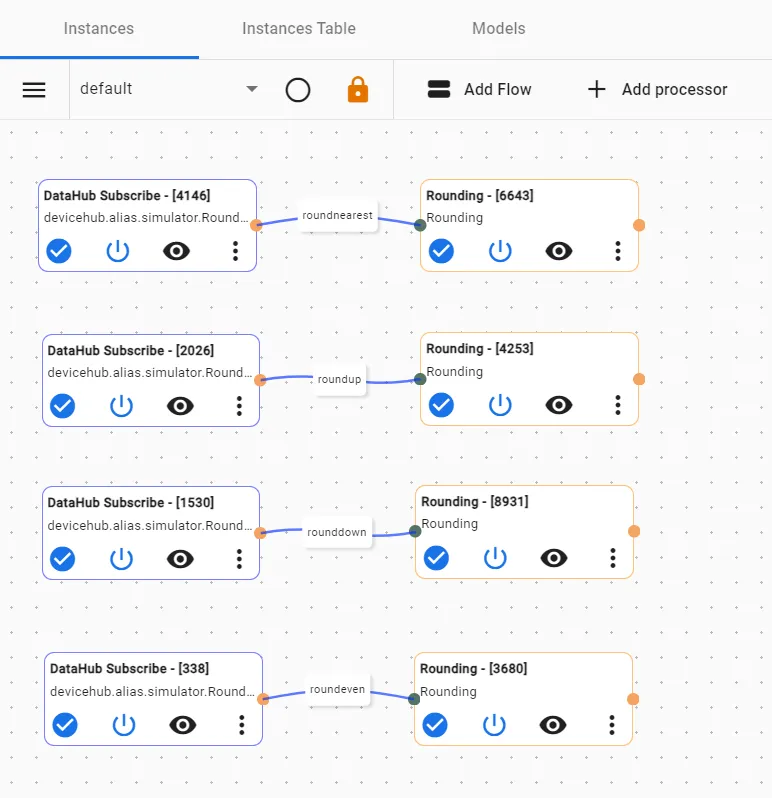The image size is (772, 798).
Task: Click output port of Rounding [6643]
Action: pyautogui.click(x=639, y=225)
